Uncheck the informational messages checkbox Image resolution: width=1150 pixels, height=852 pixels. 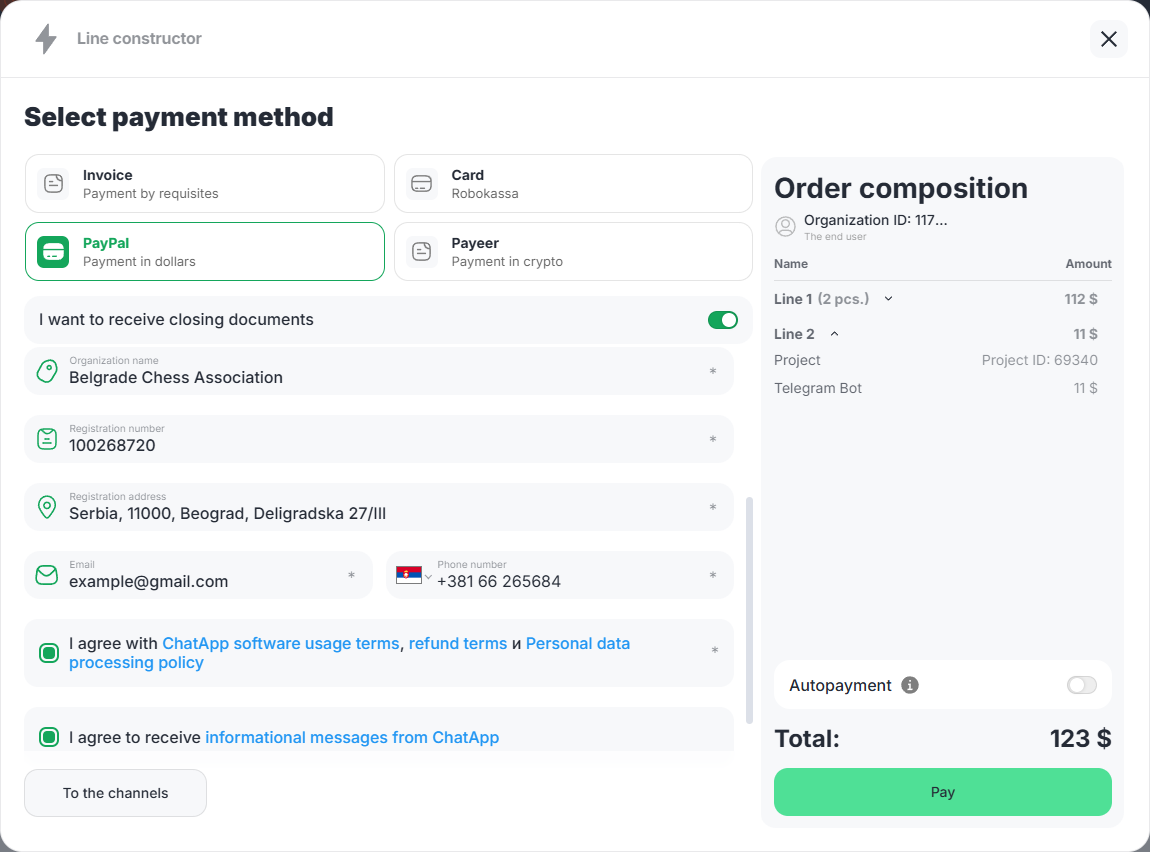pos(49,738)
